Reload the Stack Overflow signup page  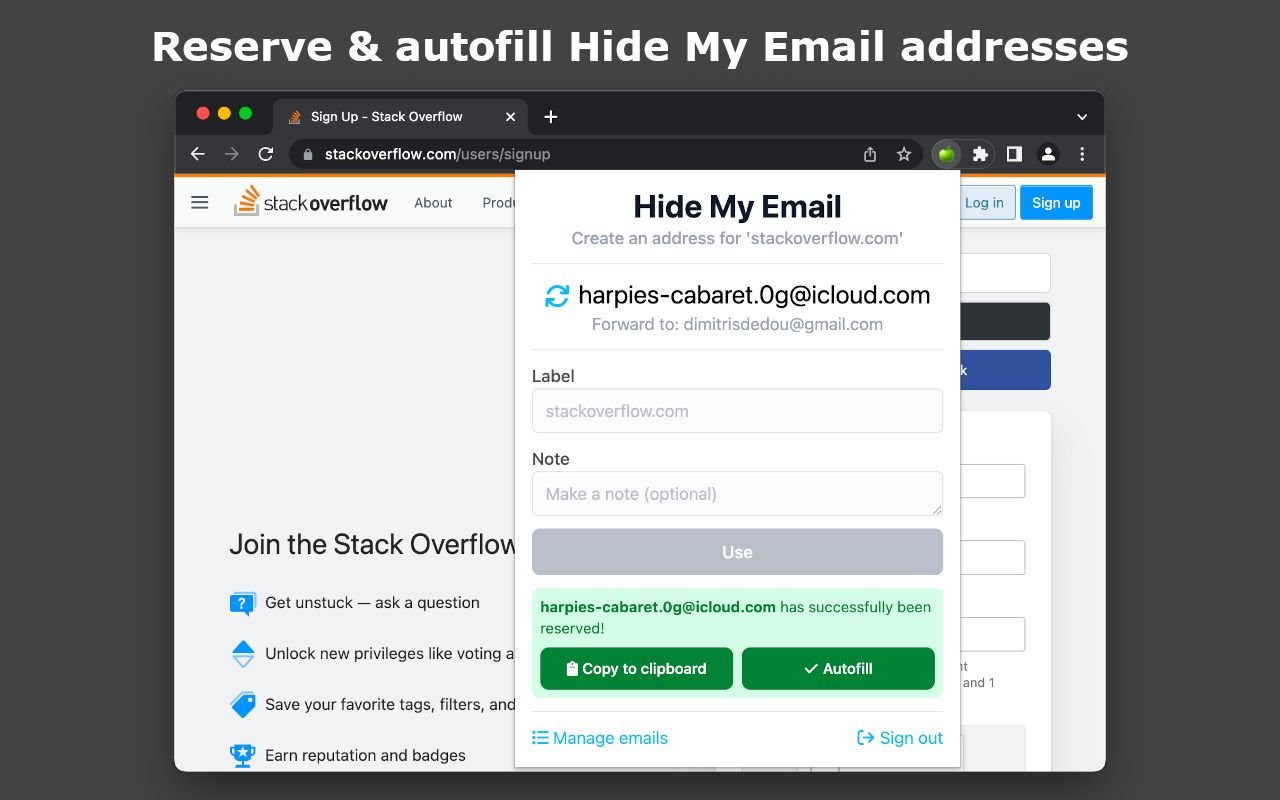coord(265,154)
